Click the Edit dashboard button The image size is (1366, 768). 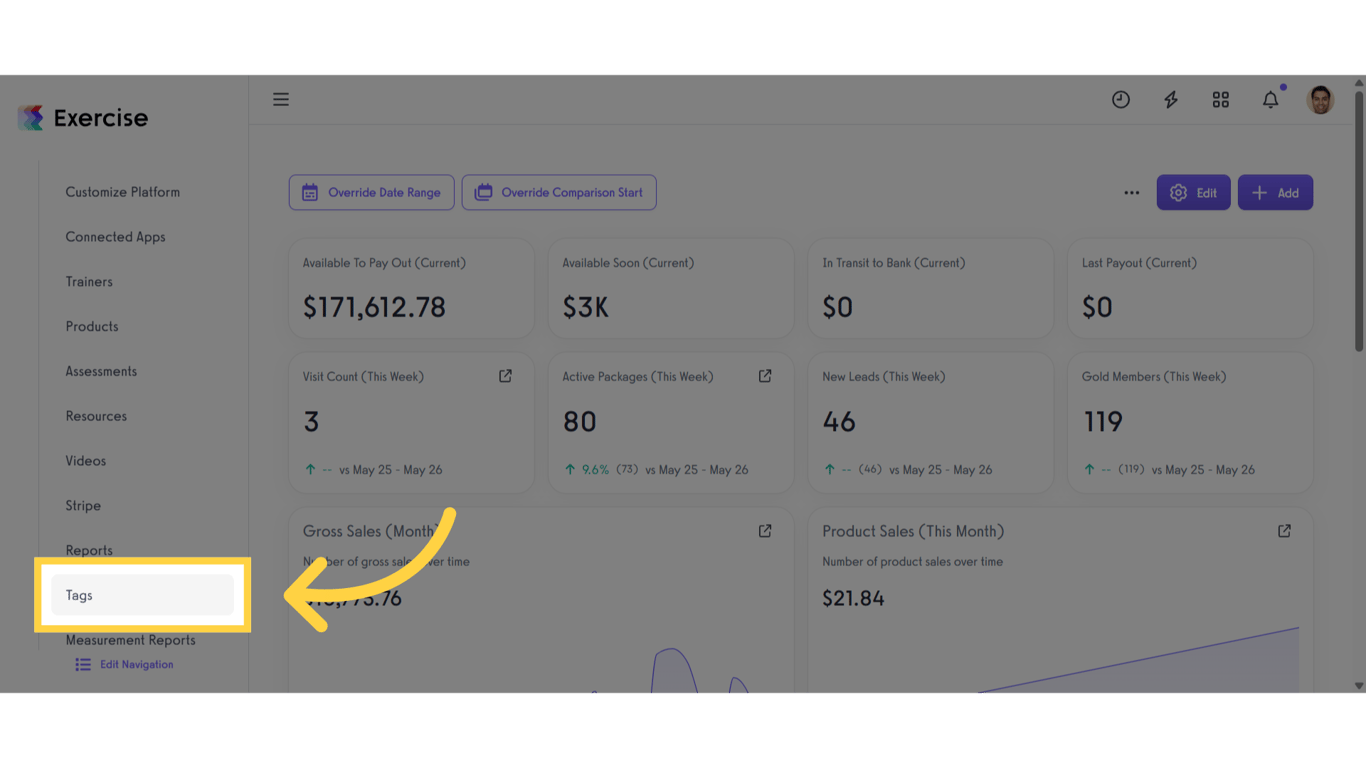click(x=1193, y=193)
